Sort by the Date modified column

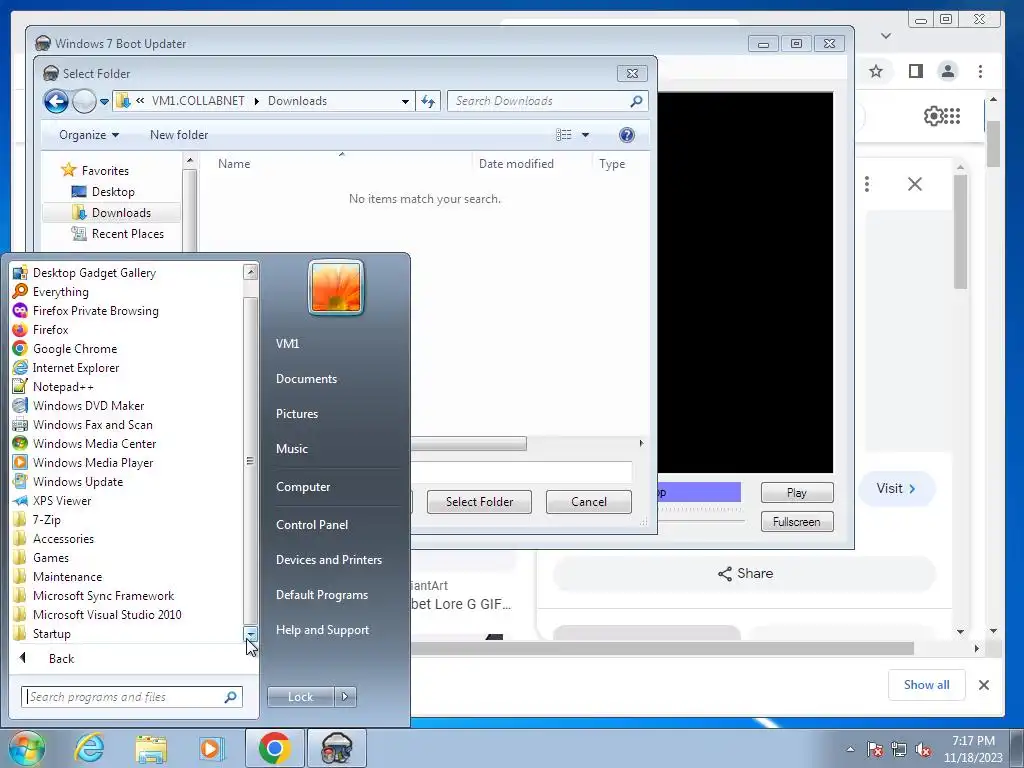click(x=516, y=164)
